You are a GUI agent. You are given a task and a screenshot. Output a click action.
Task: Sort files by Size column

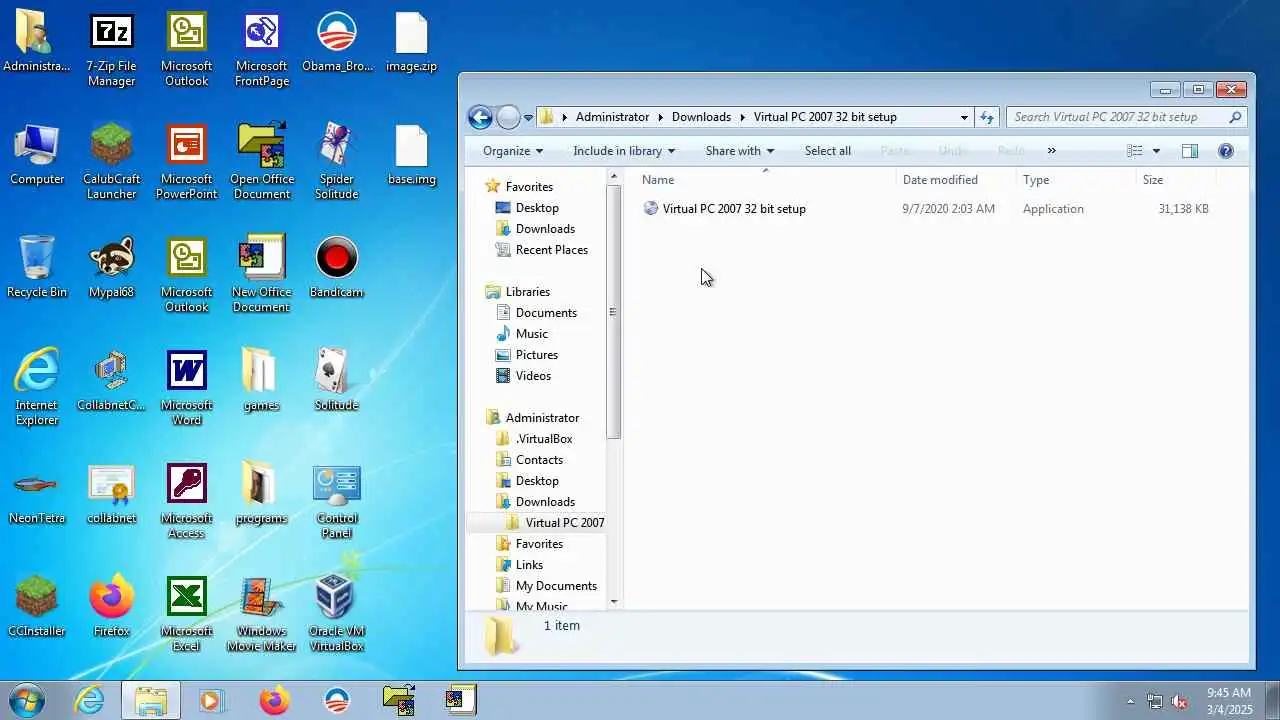[x=1176, y=180]
